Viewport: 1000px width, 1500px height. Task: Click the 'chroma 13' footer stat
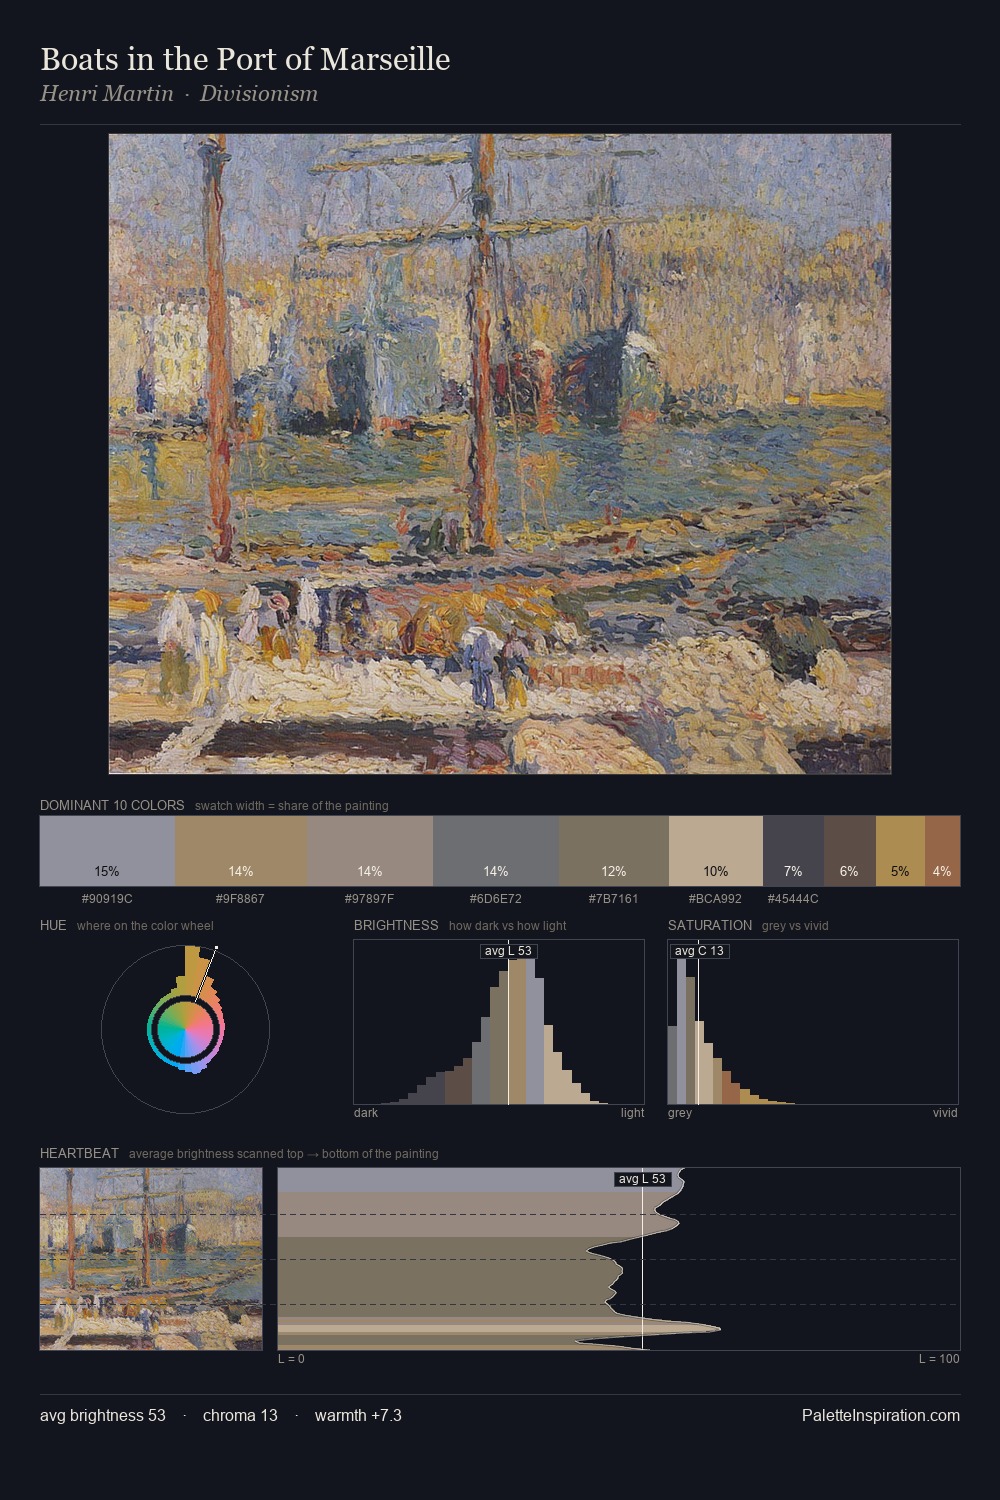[240, 1415]
